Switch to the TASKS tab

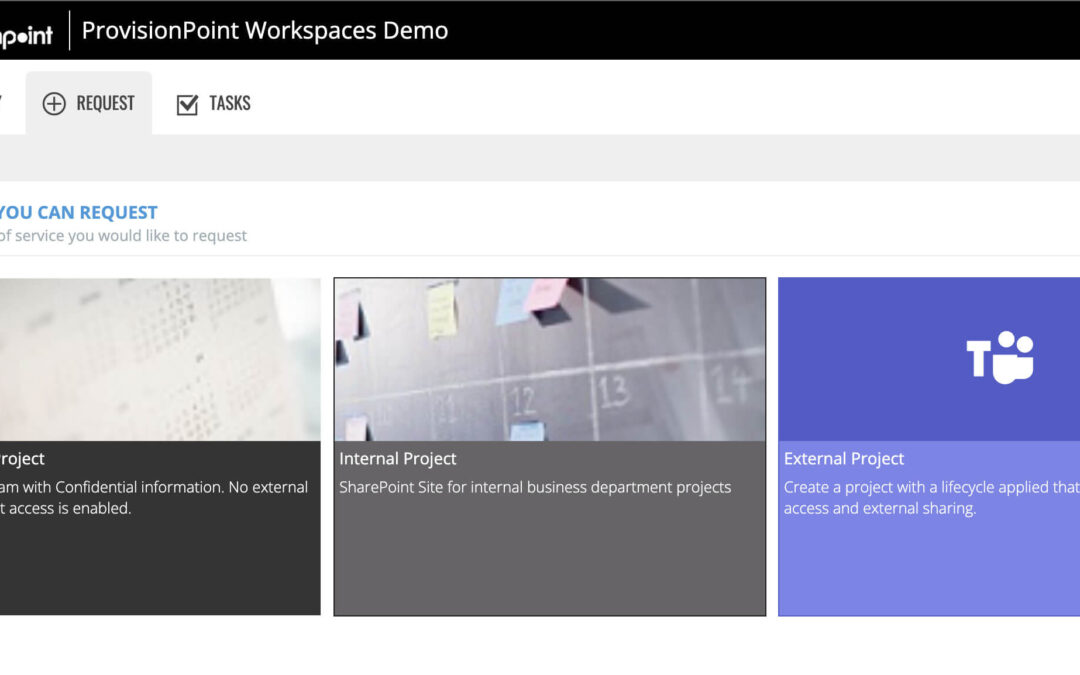click(x=214, y=103)
